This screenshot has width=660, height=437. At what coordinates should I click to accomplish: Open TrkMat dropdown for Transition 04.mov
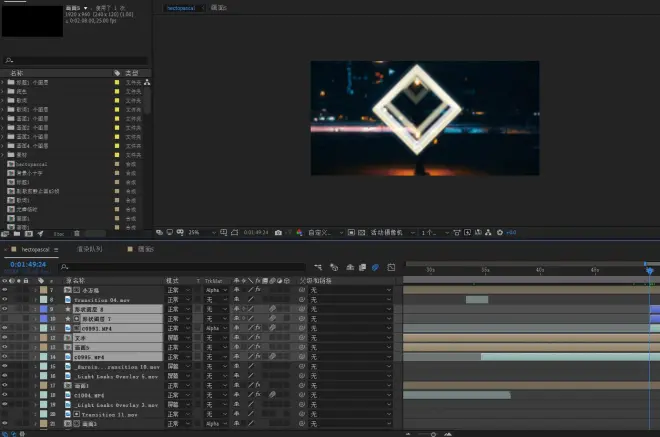[217, 300]
